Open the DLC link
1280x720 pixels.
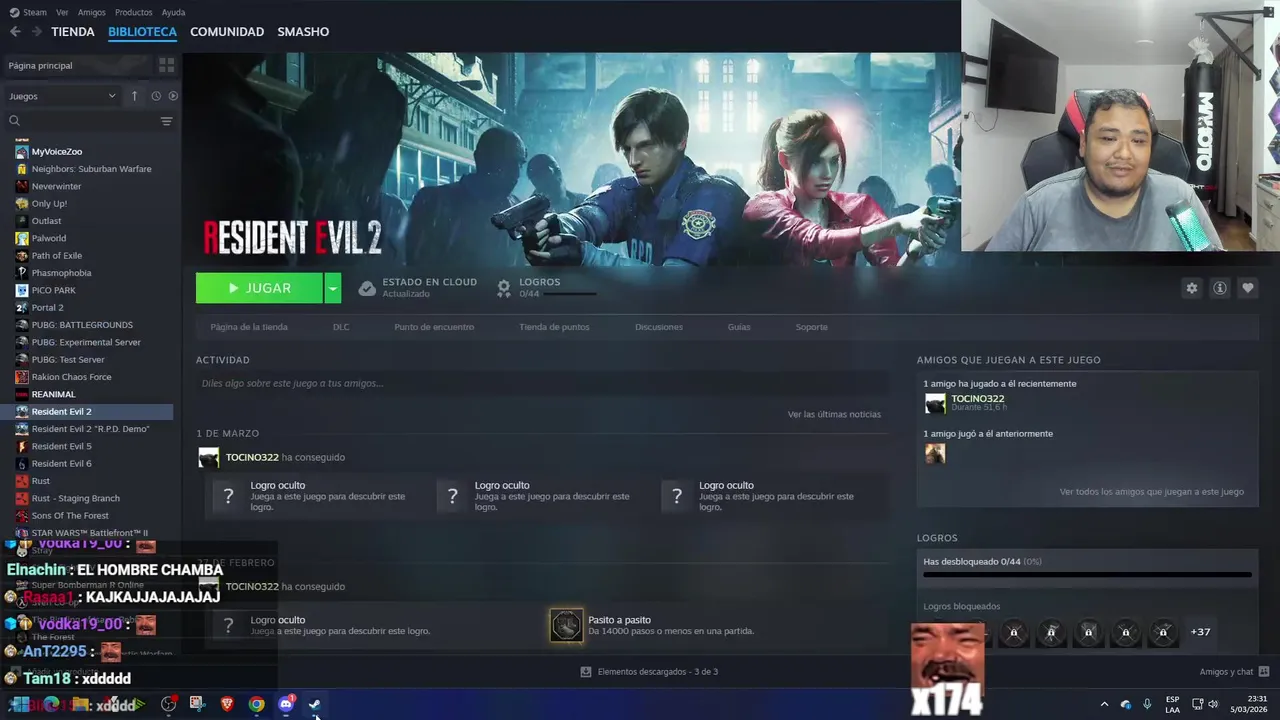341,327
